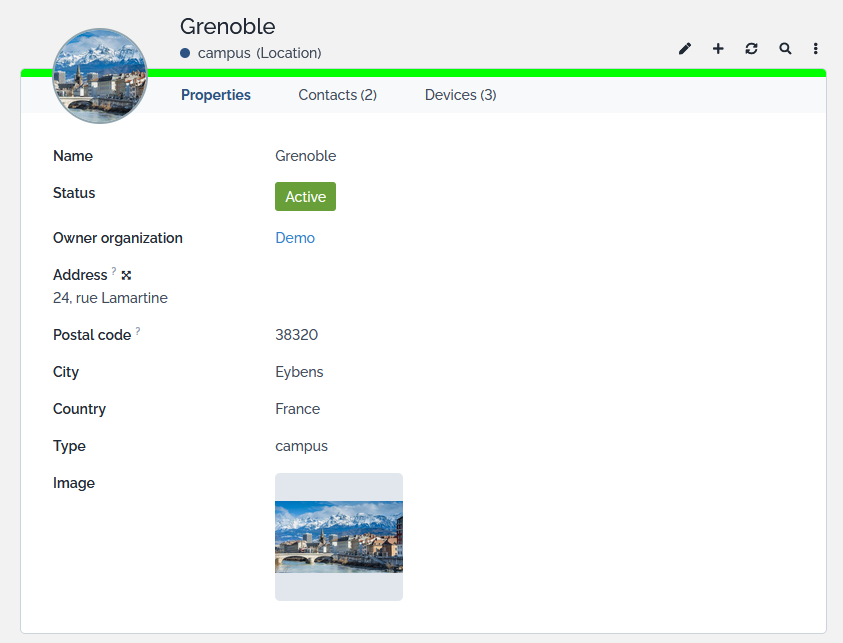This screenshot has height=643, width=843.
Task: Open the Grenoble image thumbnail
Action: tap(339, 537)
